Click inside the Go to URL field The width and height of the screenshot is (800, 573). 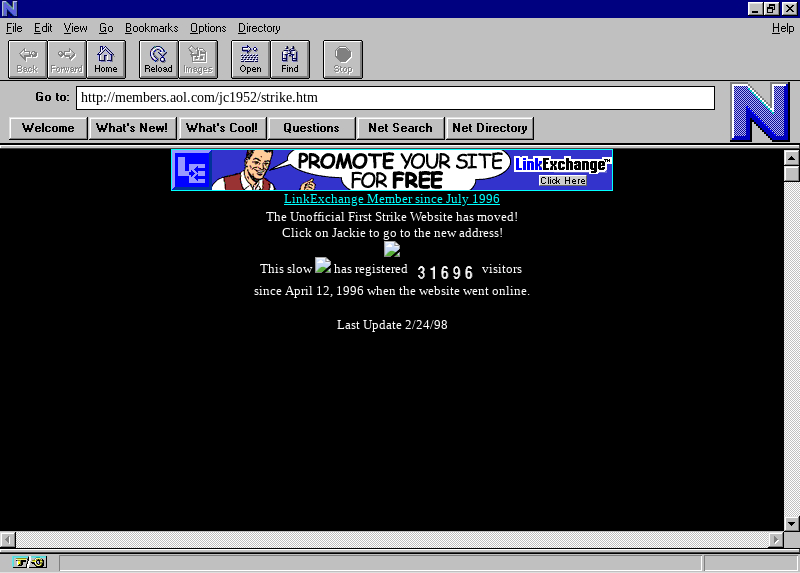tap(395, 98)
